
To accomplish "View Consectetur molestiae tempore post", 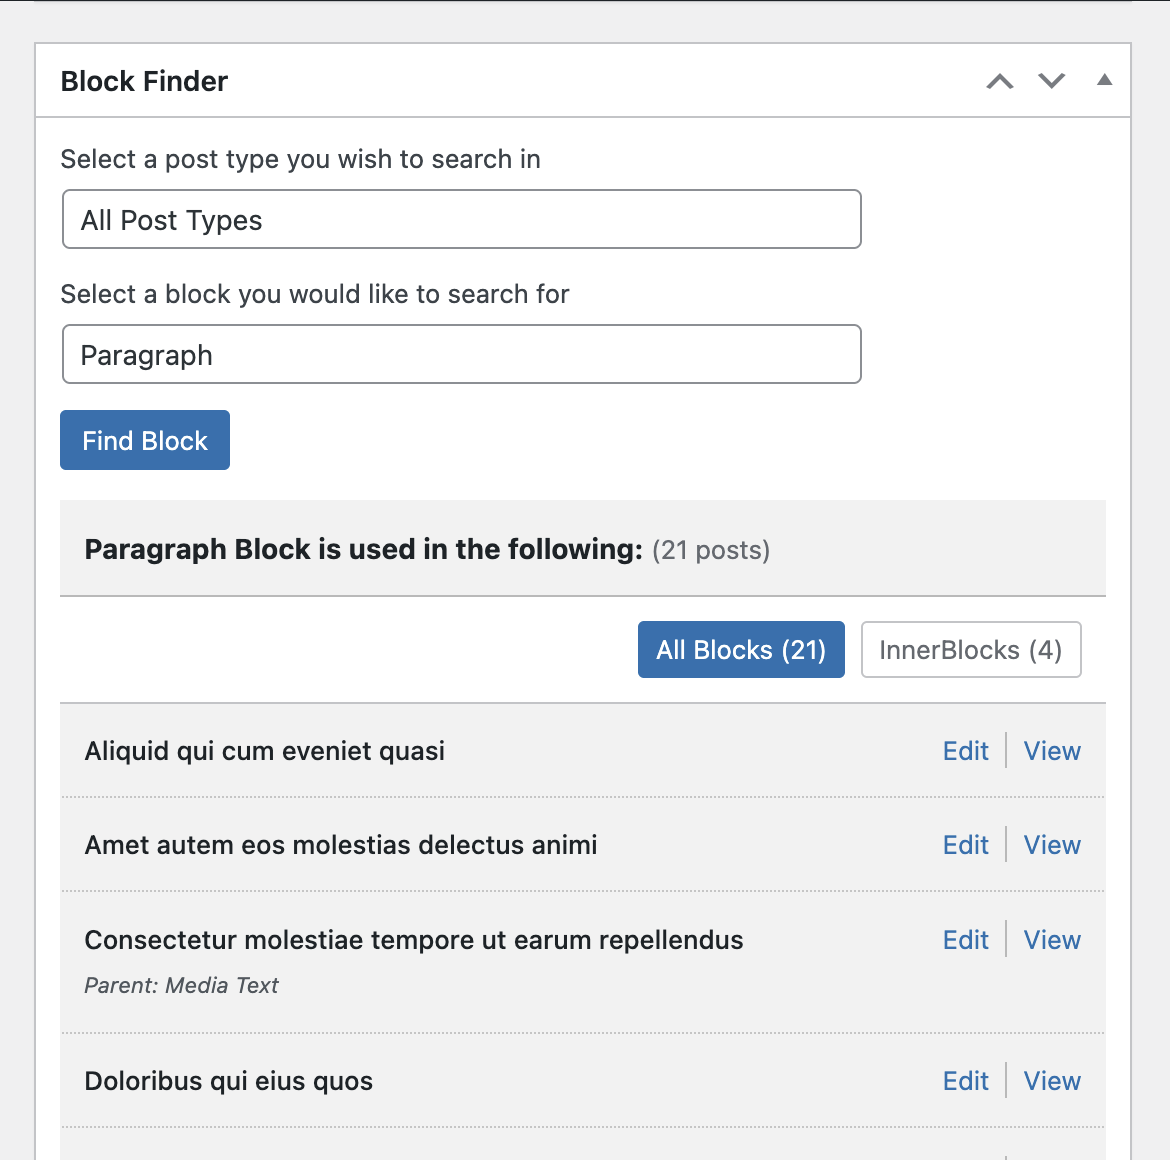I will pyautogui.click(x=1052, y=940).
